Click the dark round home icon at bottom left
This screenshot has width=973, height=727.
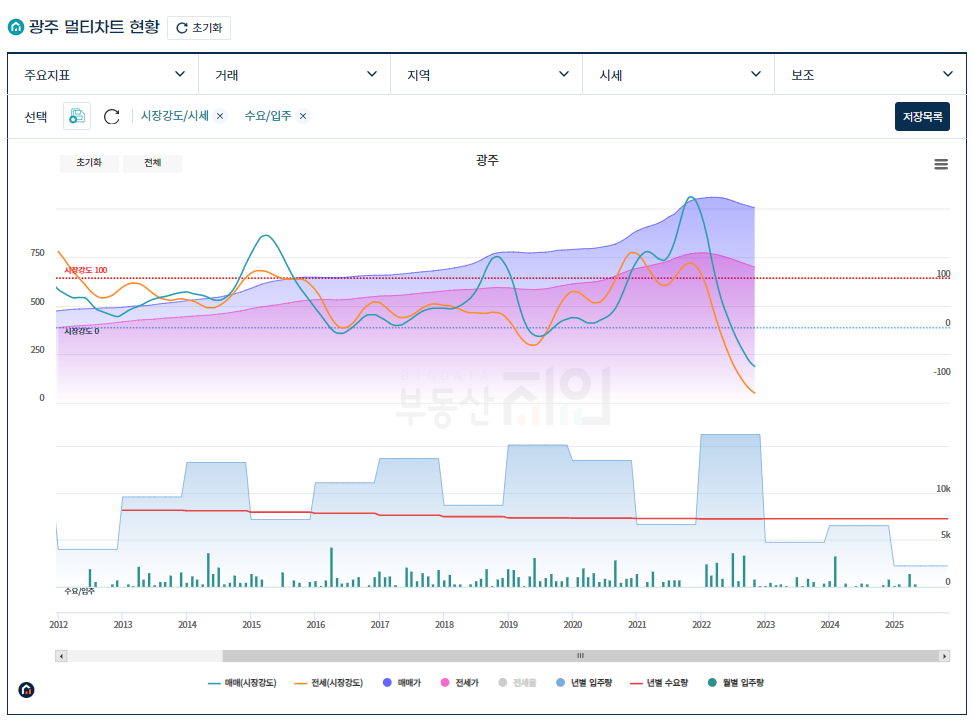[26, 690]
